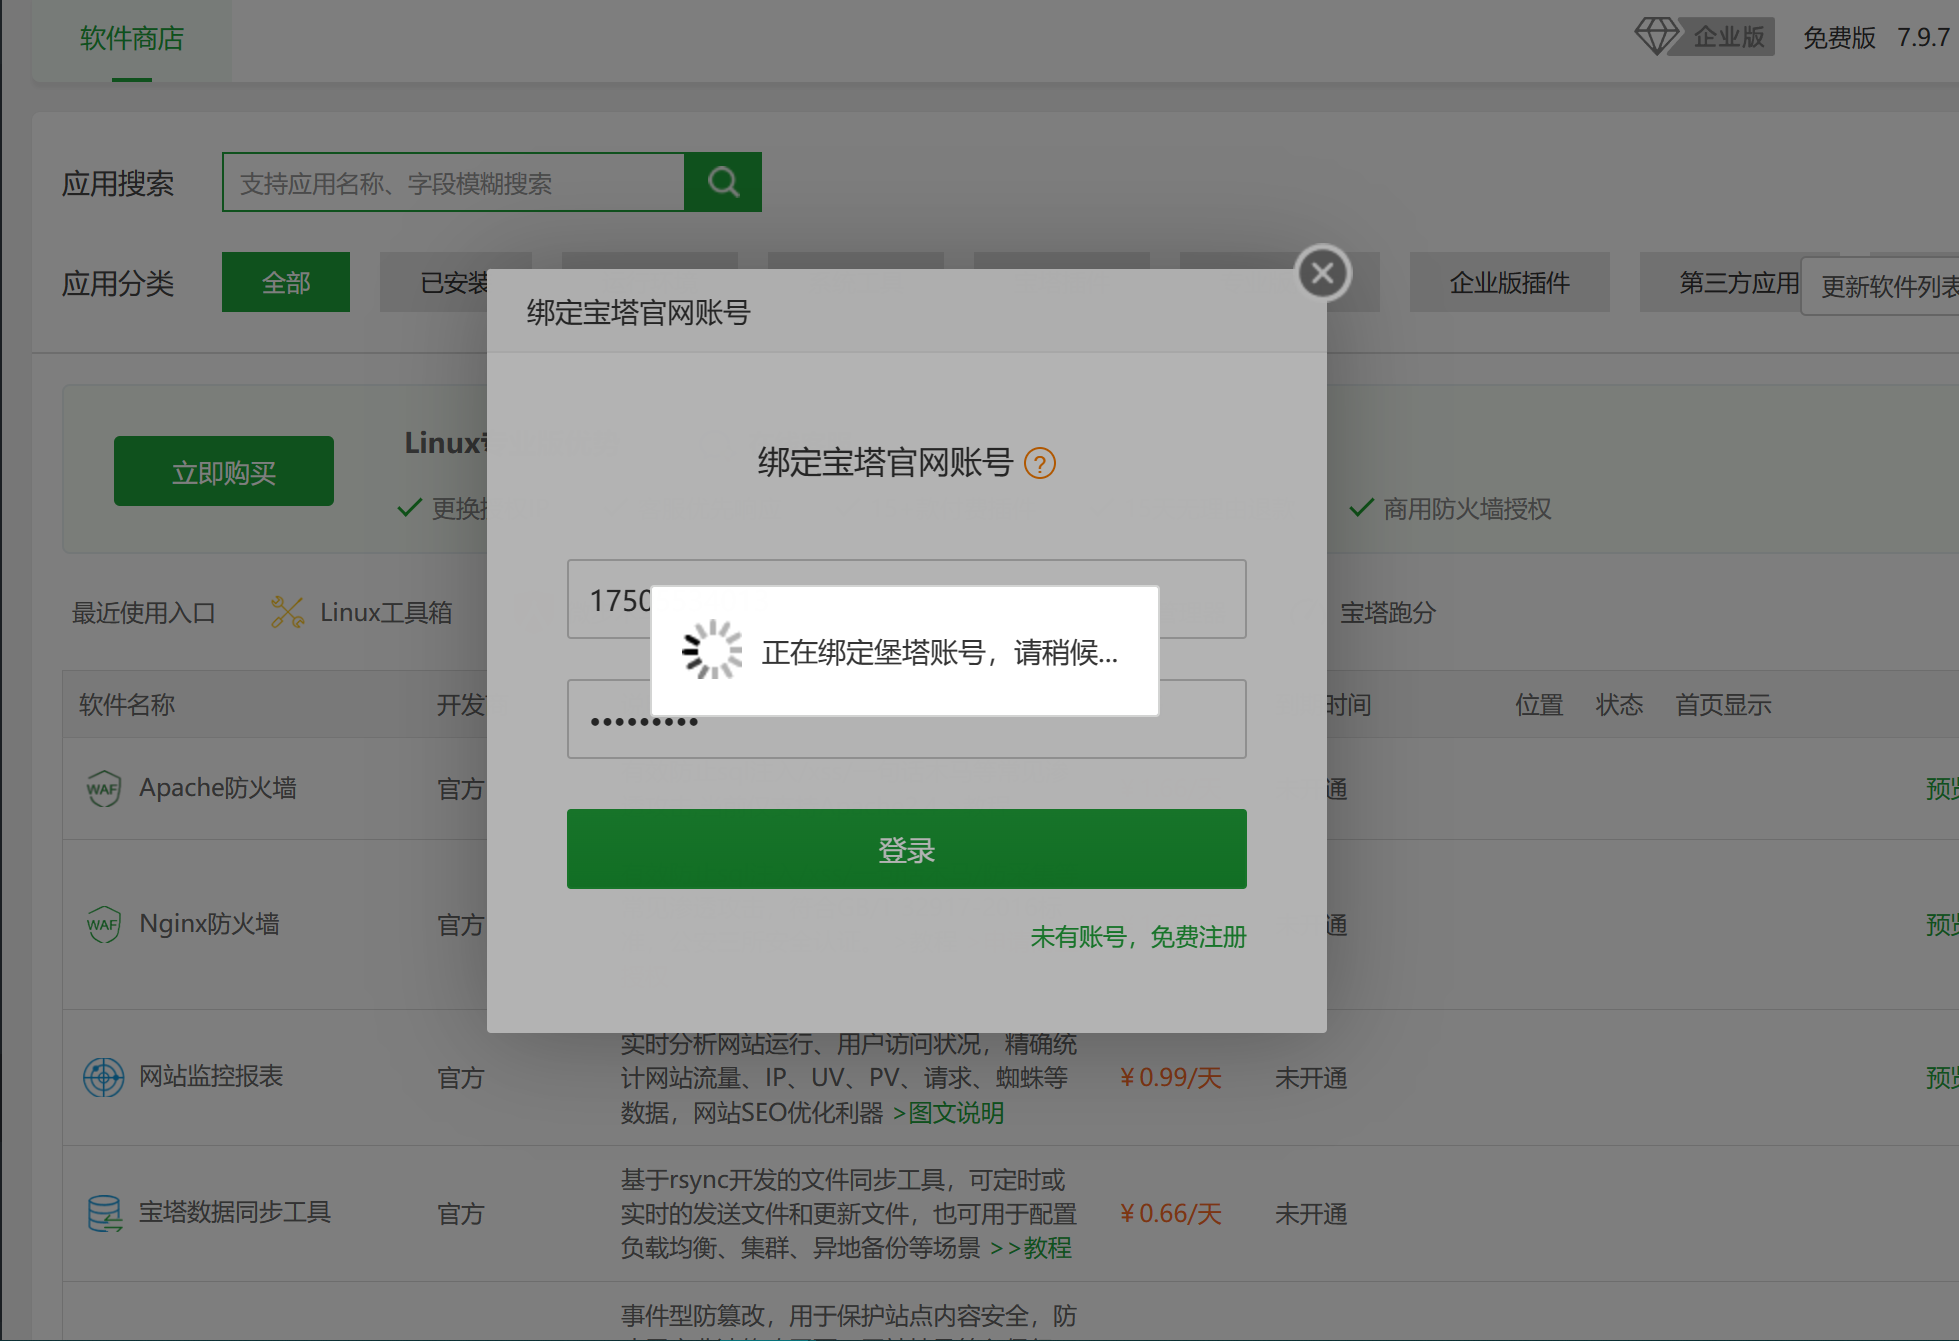1959x1341 pixels.
Task: Click the green 登录 login button
Action: point(906,849)
